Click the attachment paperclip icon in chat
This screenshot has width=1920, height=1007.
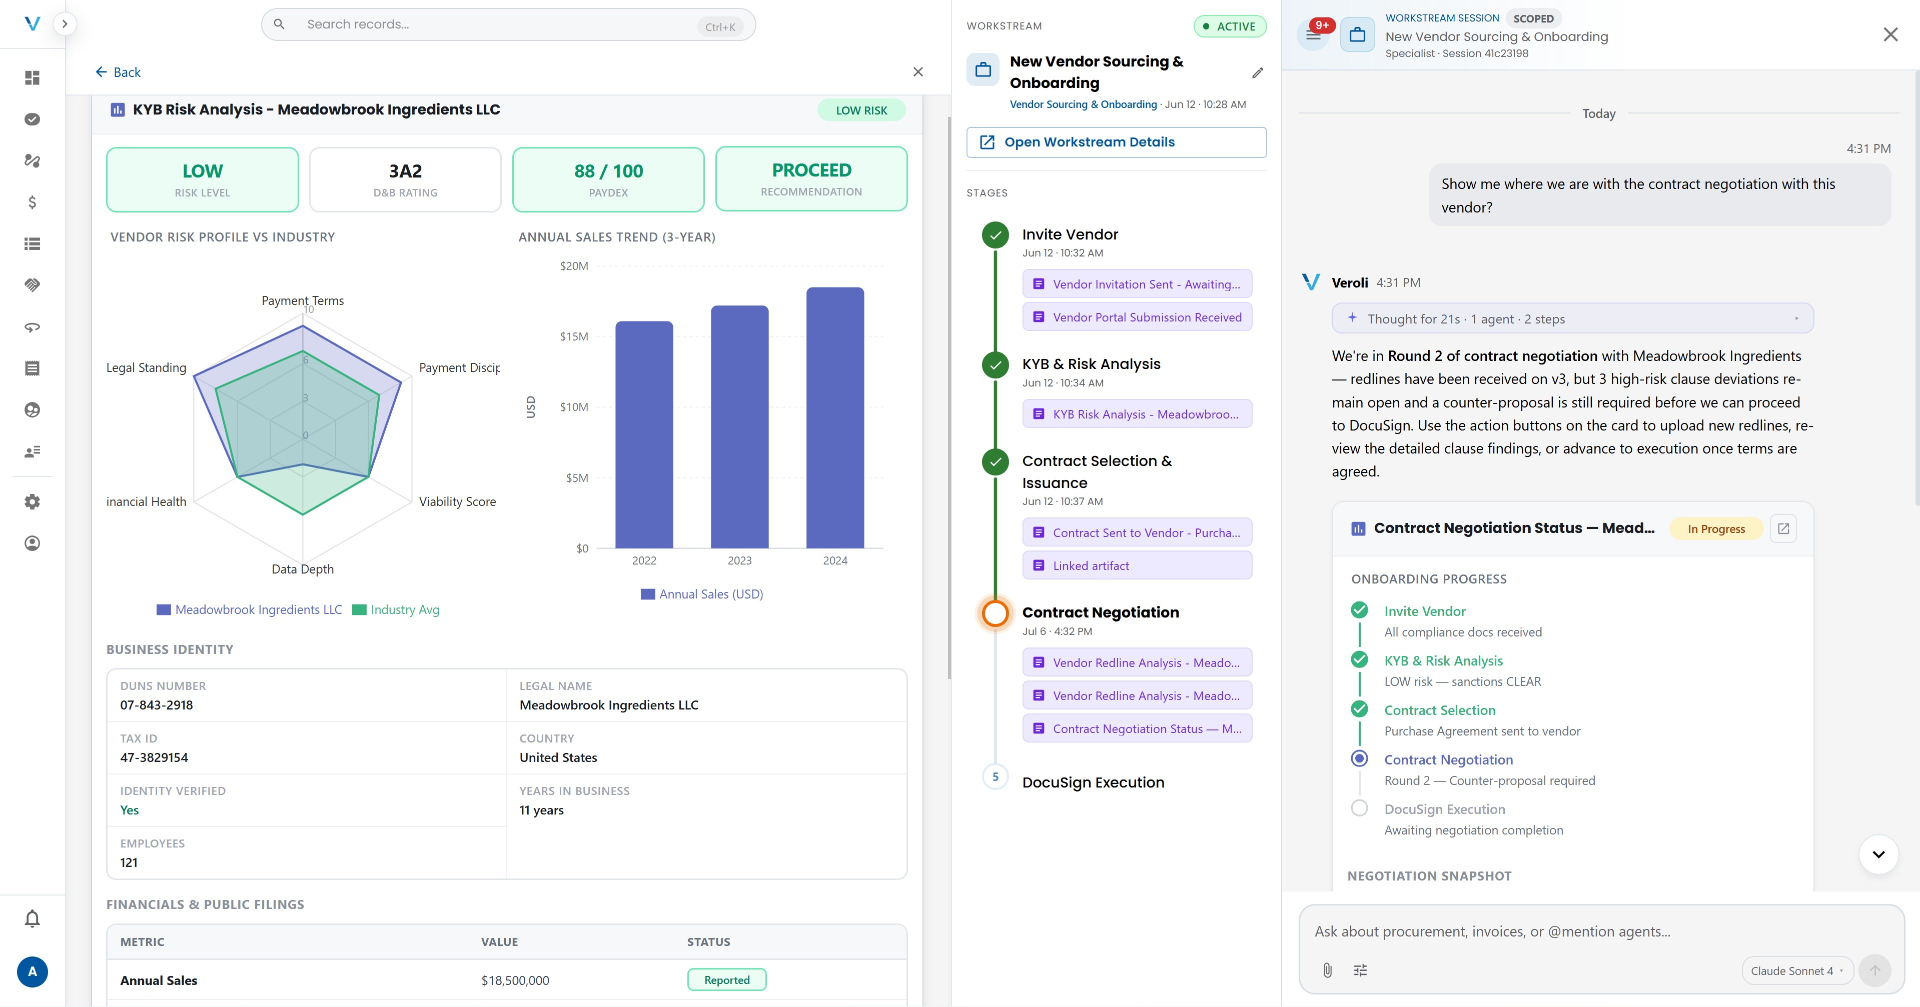coord(1327,970)
